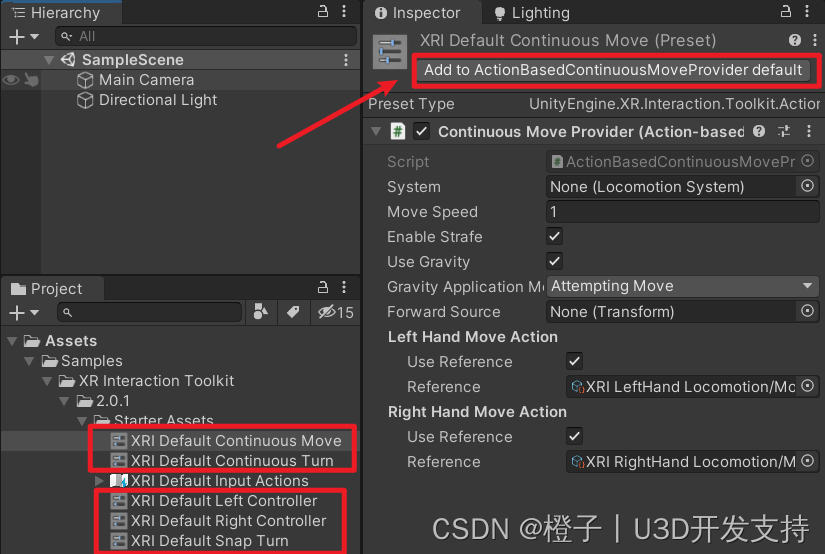Pick Forward Source object with circle selector
The height and width of the screenshot is (554, 825).
807,311
